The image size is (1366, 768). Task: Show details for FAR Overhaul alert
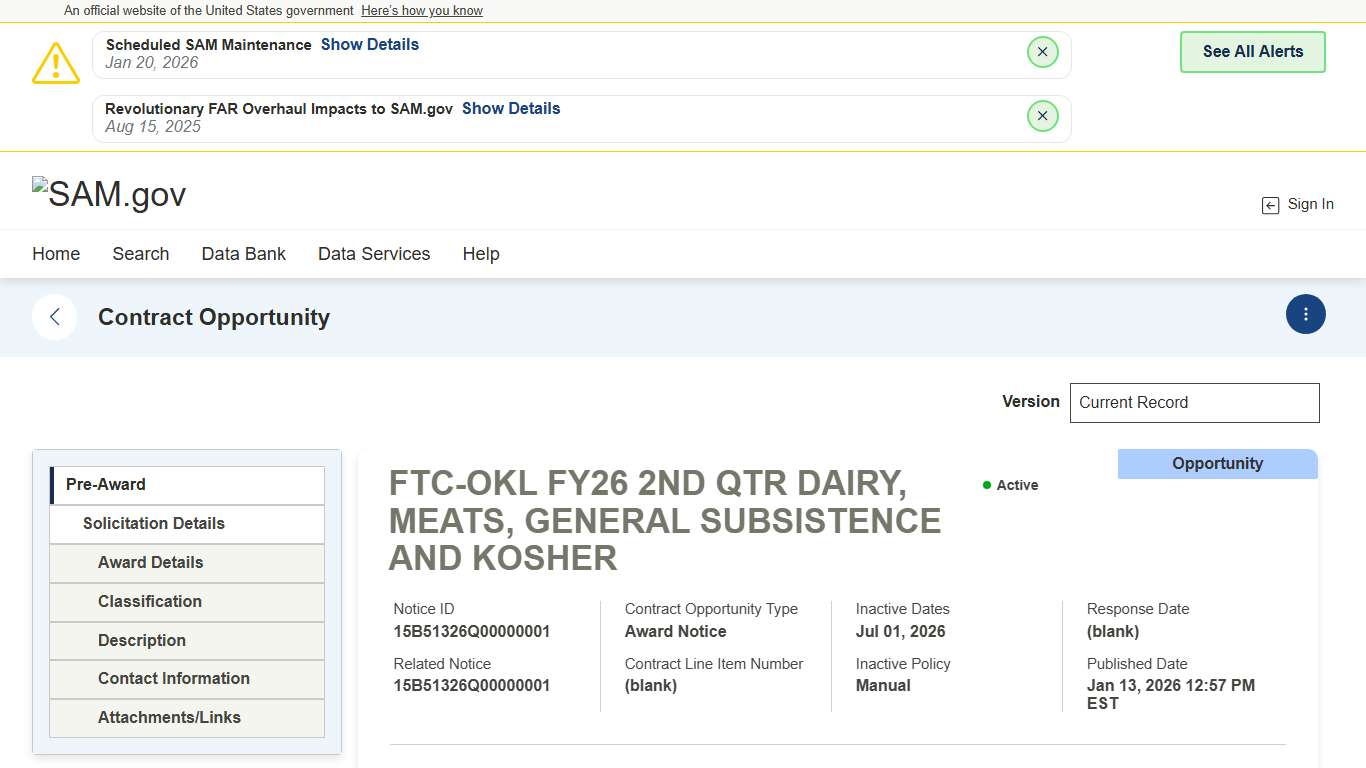[510, 109]
